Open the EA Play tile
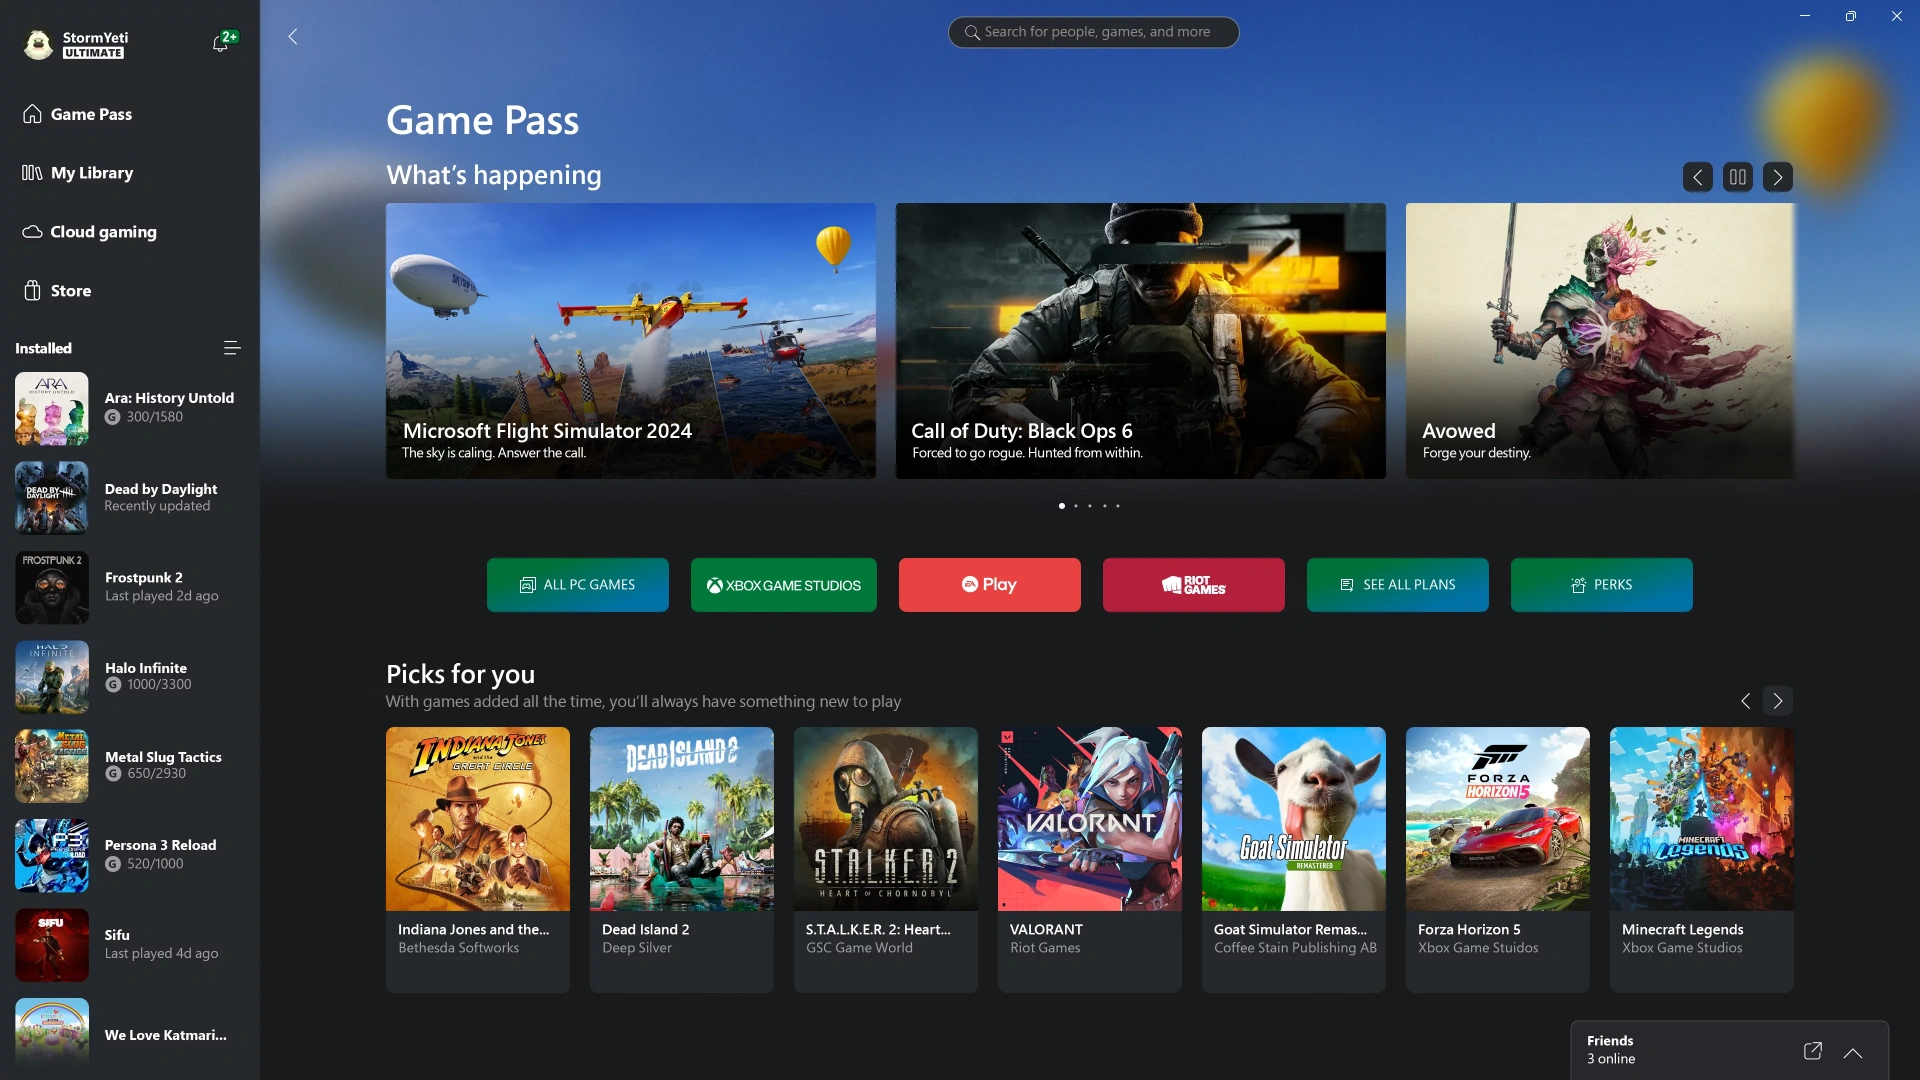This screenshot has width=1920, height=1080. 989,585
